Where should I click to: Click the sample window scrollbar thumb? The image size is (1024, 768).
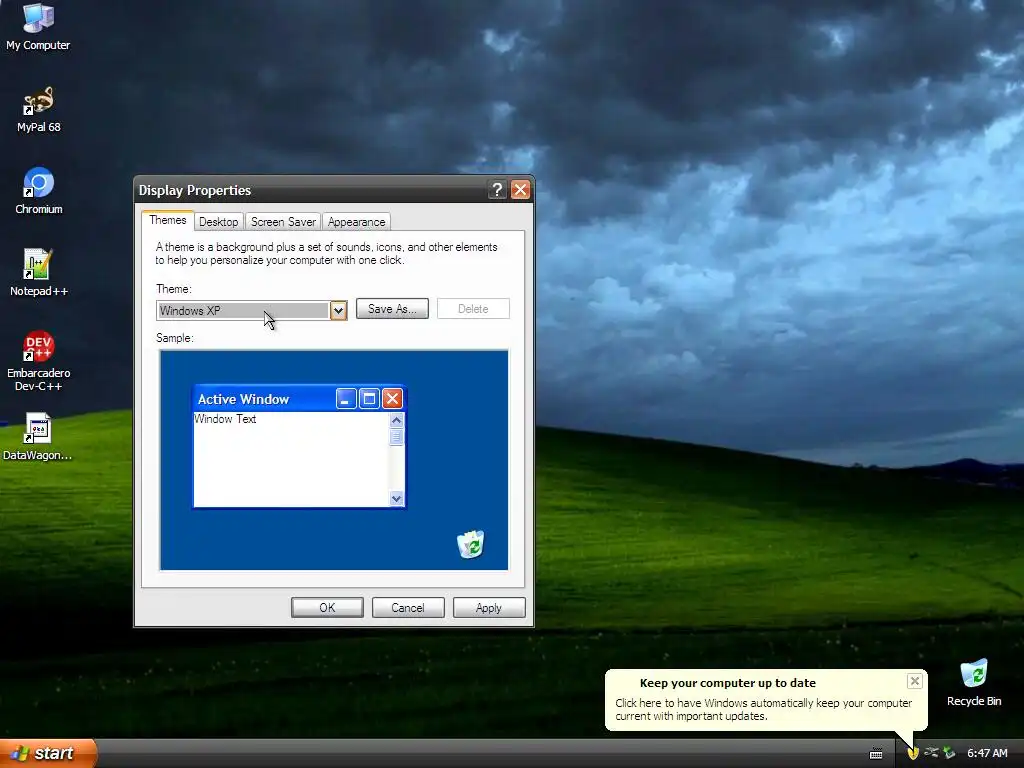[396, 437]
